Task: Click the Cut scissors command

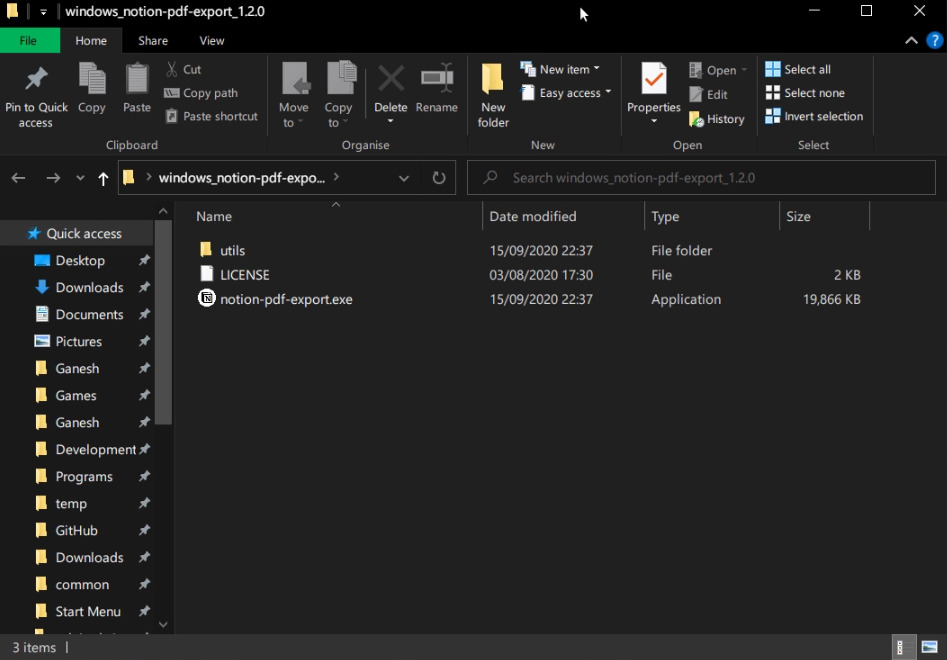Action: pyautogui.click(x=184, y=69)
